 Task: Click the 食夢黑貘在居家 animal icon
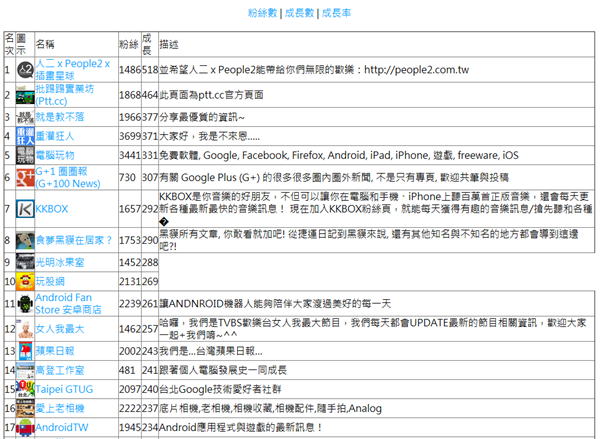tap(25, 240)
